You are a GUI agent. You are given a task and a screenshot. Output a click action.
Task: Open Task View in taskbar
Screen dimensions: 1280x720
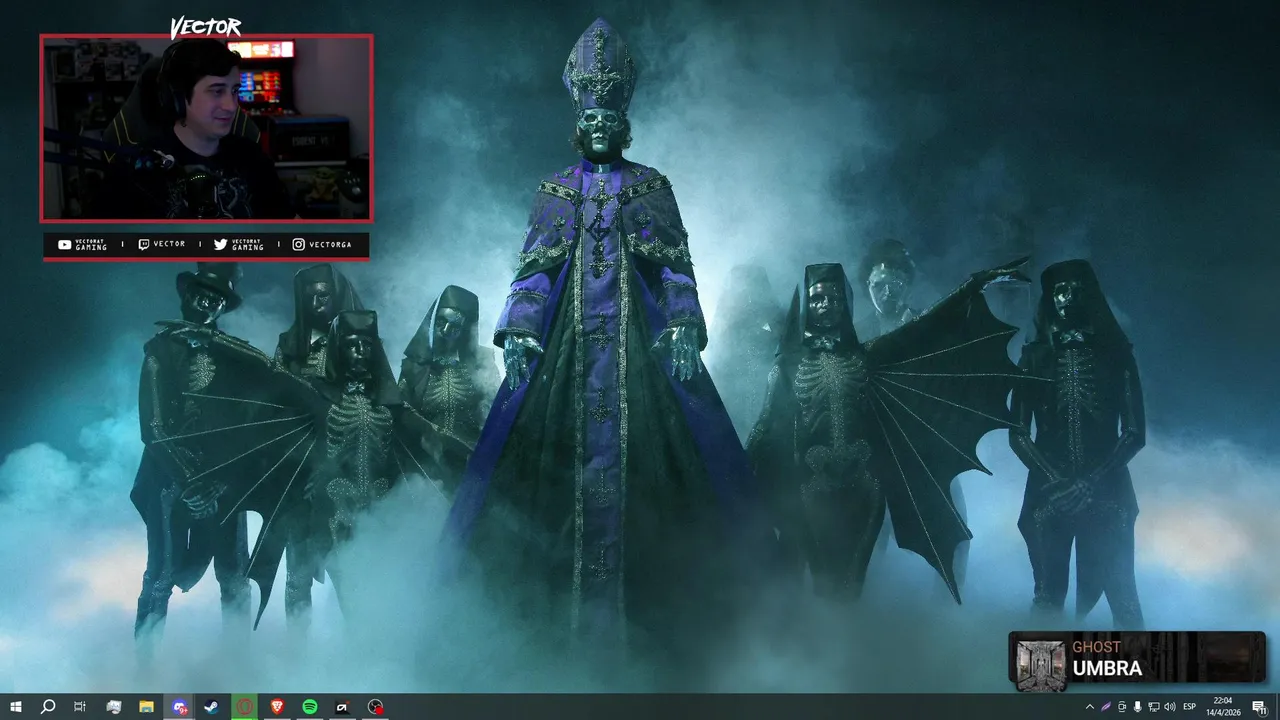(80, 707)
